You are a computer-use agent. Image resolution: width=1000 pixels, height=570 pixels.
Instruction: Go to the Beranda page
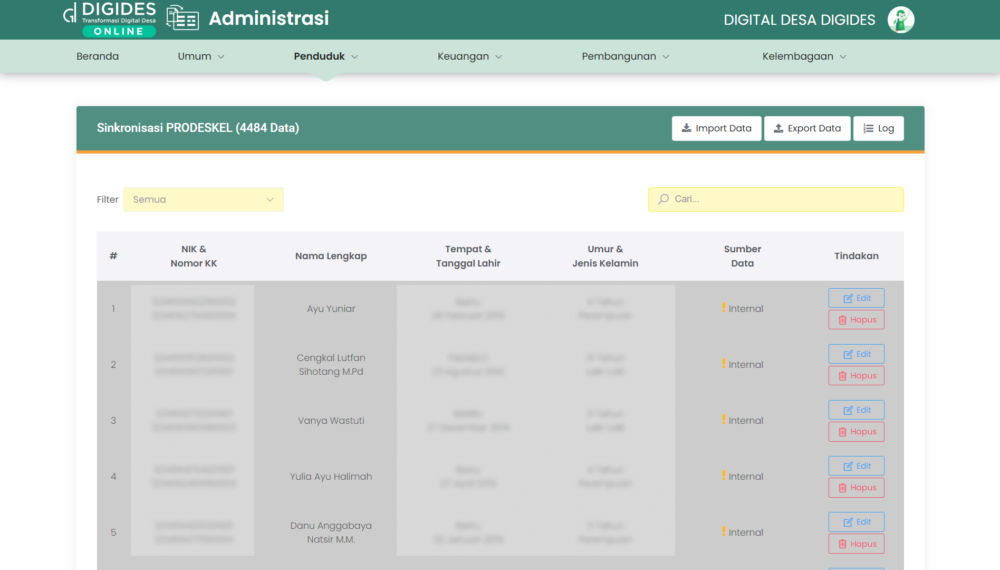(x=97, y=56)
